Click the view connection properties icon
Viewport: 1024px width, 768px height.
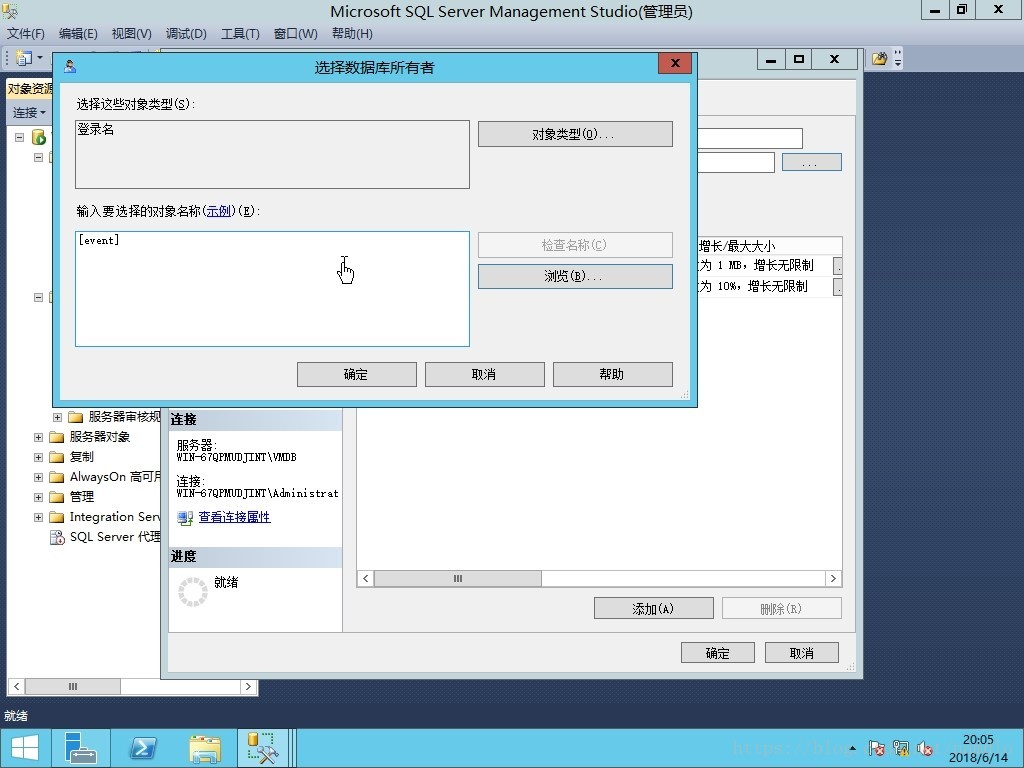coord(185,518)
